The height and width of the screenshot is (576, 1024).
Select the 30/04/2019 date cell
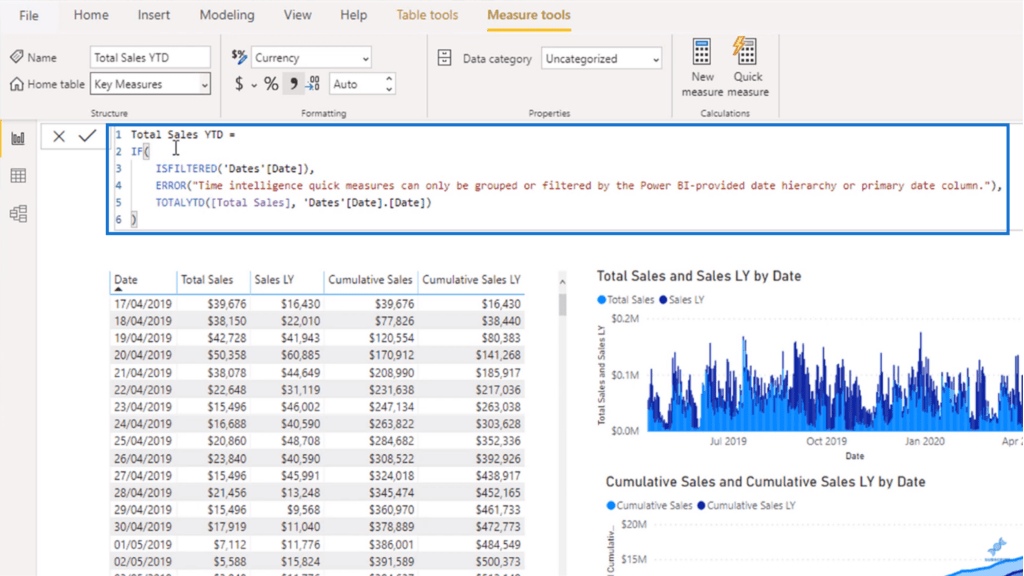(x=143, y=527)
